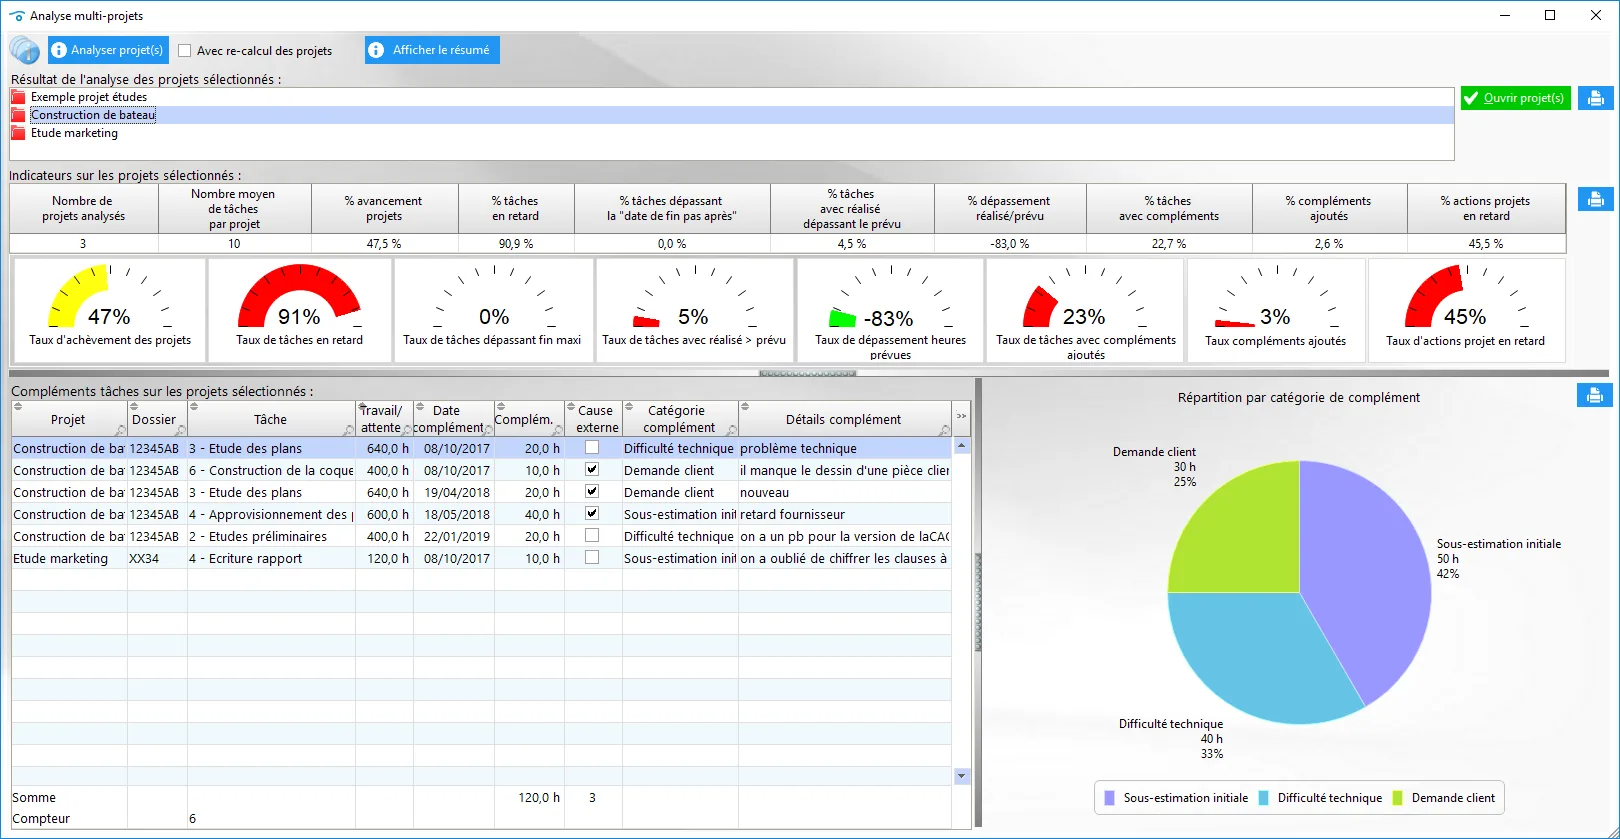Click the 45% actions projet en retard gauge

tap(1465, 309)
